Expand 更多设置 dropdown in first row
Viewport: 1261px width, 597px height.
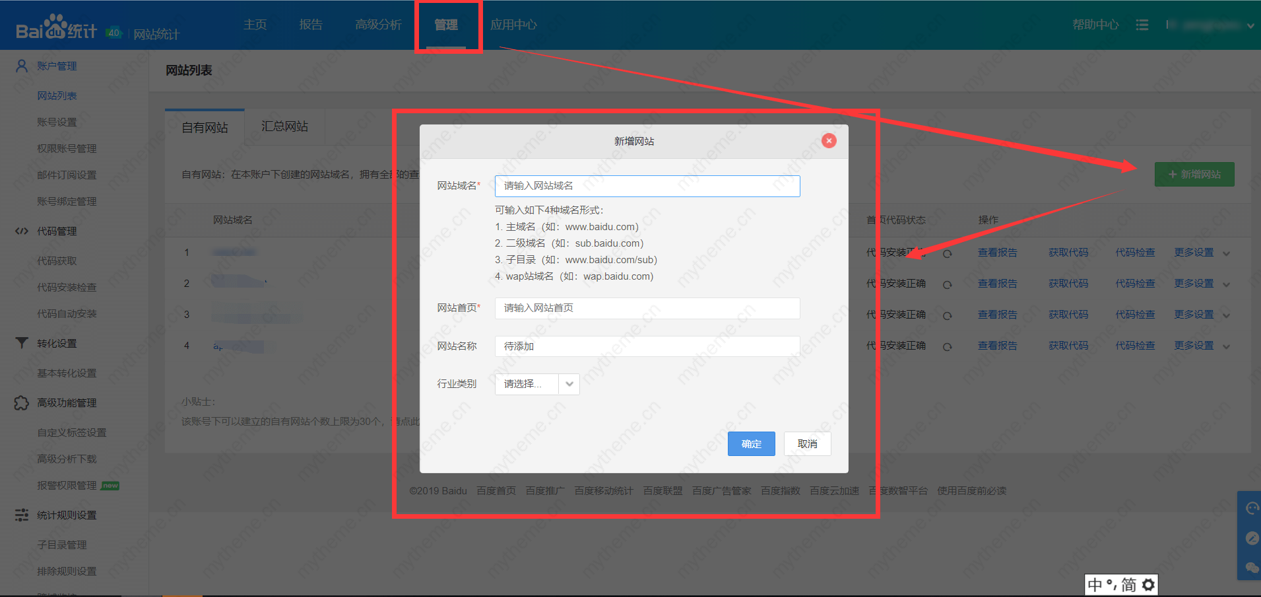point(1226,254)
